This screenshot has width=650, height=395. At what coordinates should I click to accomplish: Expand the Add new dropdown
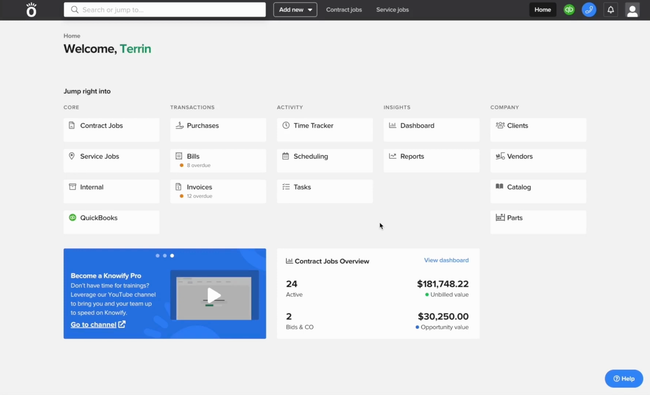pyautogui.click(x=295, y=10)
